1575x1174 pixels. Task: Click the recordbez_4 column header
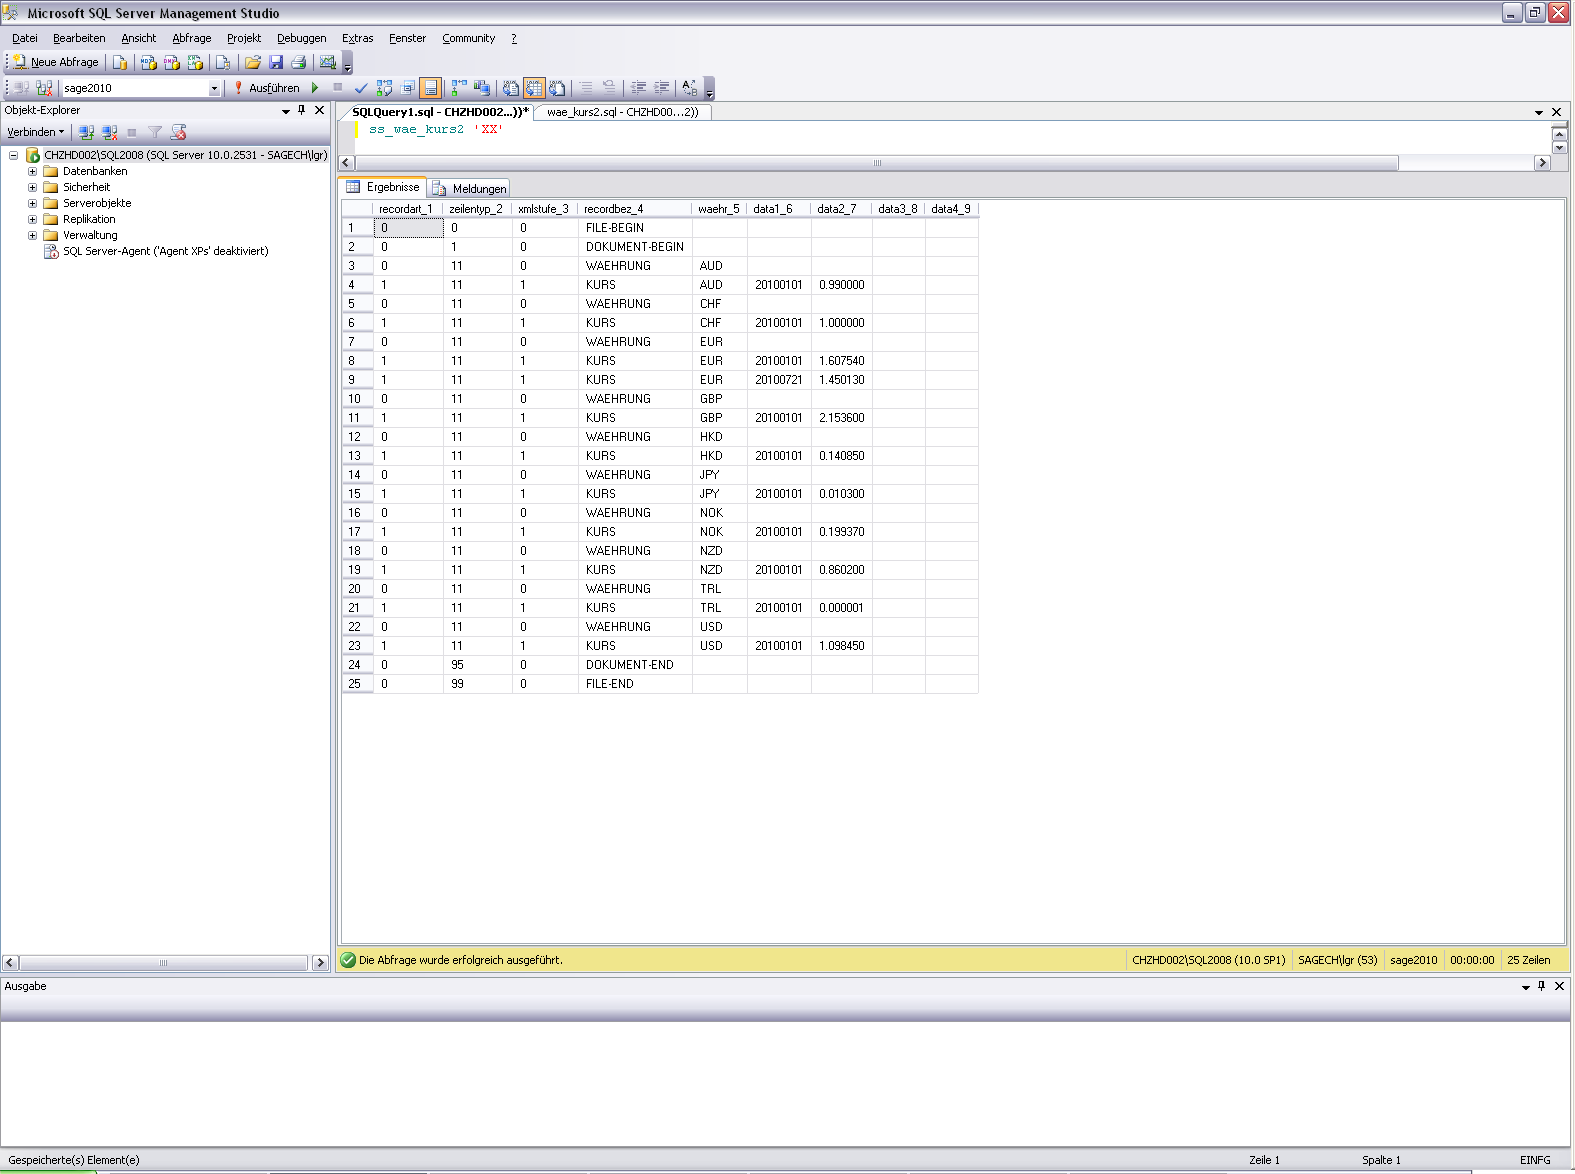coord(634,209)
